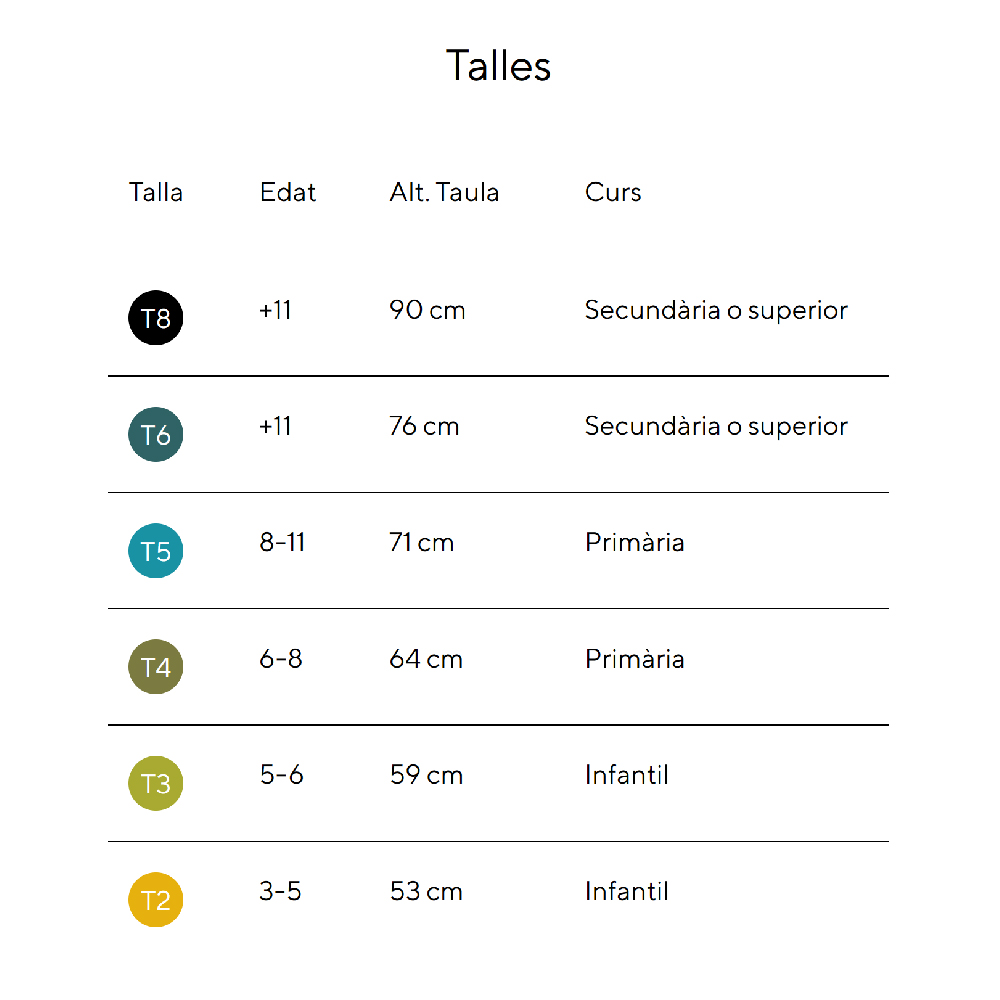Select the 53 cm height value
Screen dimensions: 1000x1000
point(426,891)
